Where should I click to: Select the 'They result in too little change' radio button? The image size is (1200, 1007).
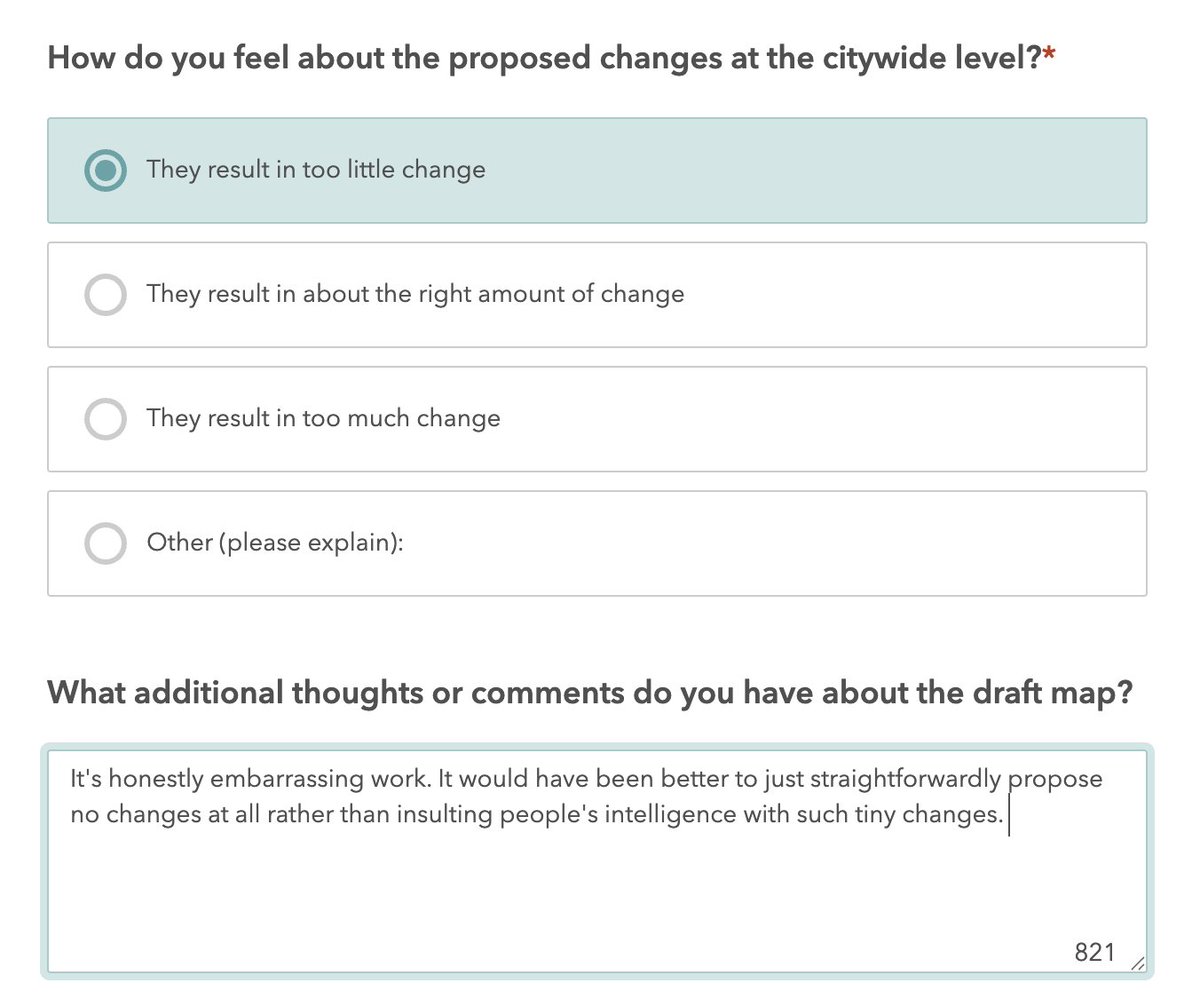[105, 170]
